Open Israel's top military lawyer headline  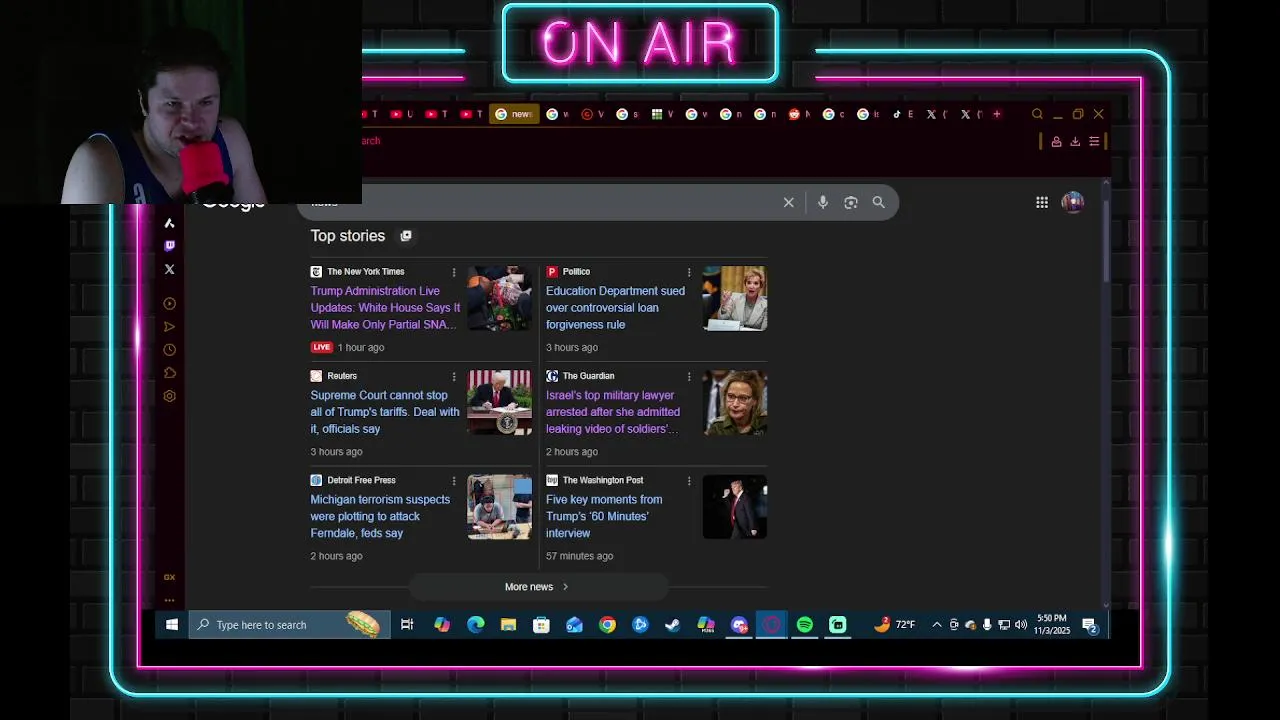[613, 412]
